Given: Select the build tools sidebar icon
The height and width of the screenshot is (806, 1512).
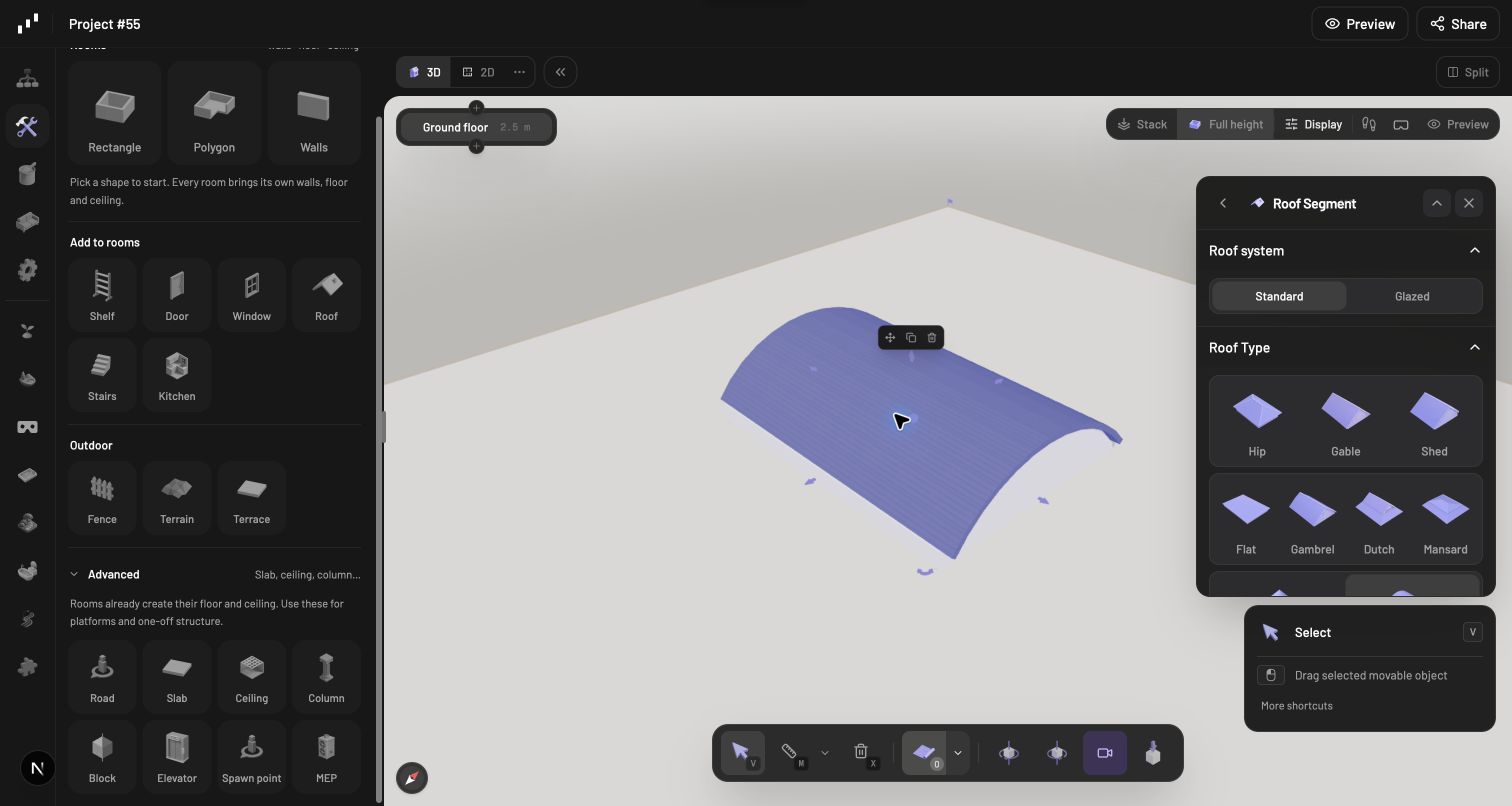Looking at the screenshot, I should tap(27, 126).
